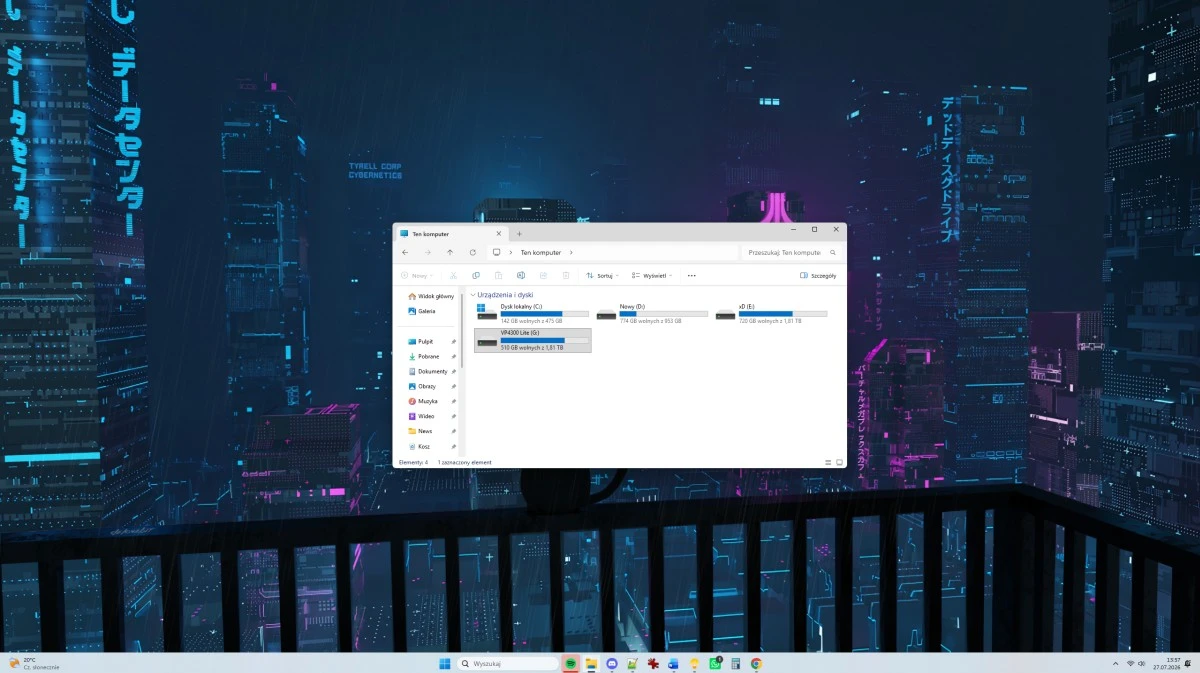1200x673 pixels.
Task: Open a new Explorer tab
Action: click(x=519, y=233)
